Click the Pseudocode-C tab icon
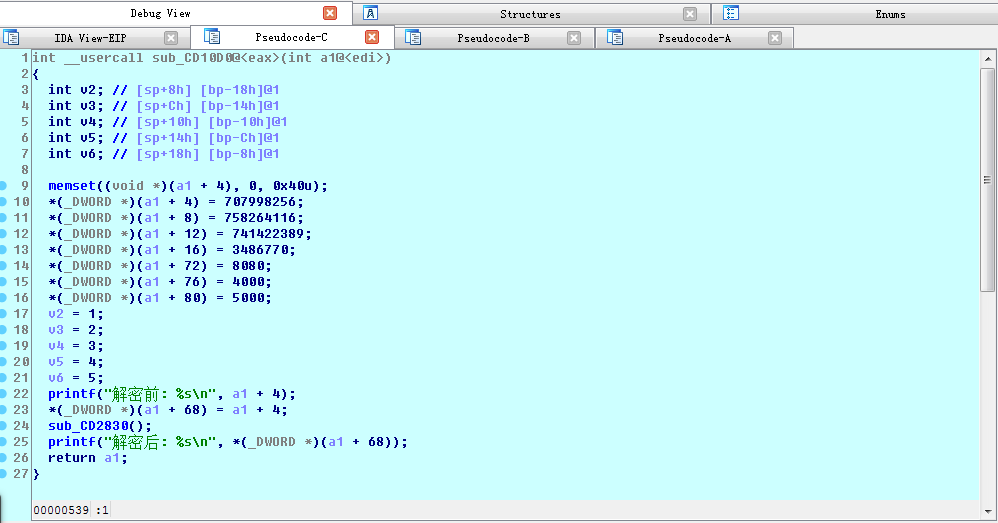The width and height of the screenshot is (998, 523). tap(212, 37)
